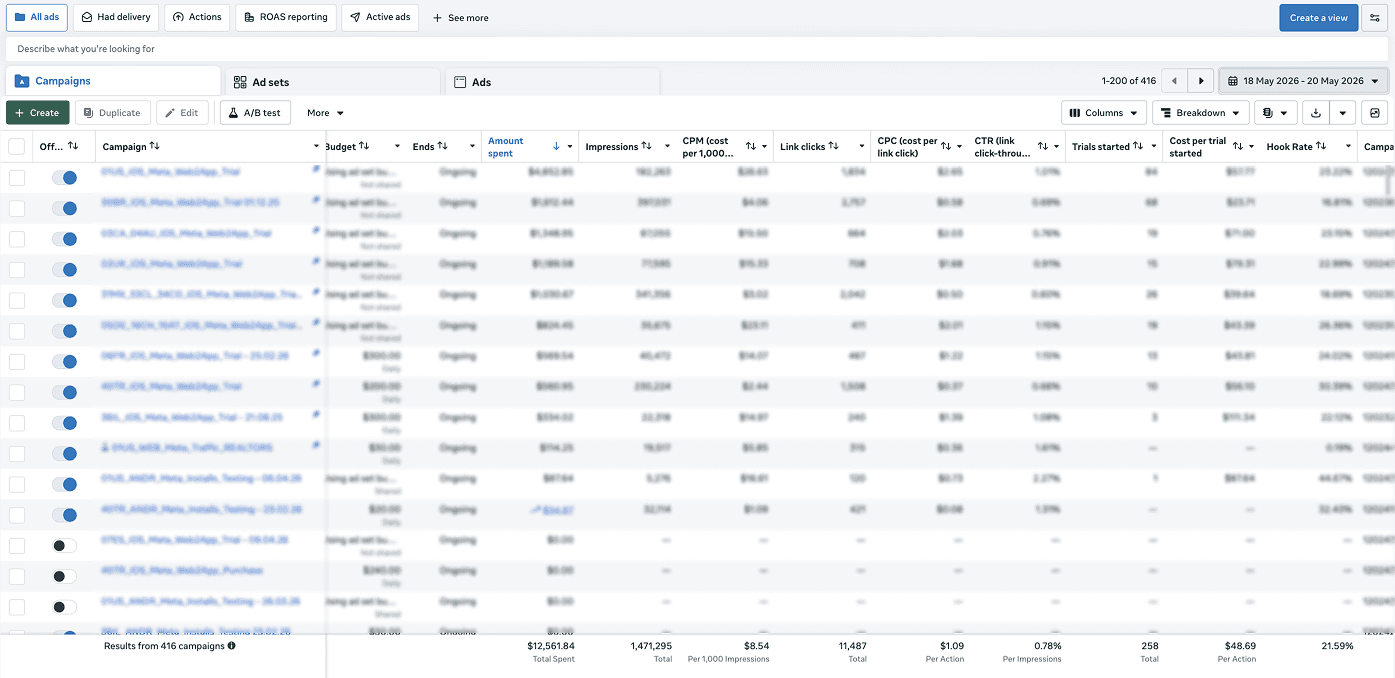Sort by CPM column arrows

pyautogui.click(x=751, y=147)
